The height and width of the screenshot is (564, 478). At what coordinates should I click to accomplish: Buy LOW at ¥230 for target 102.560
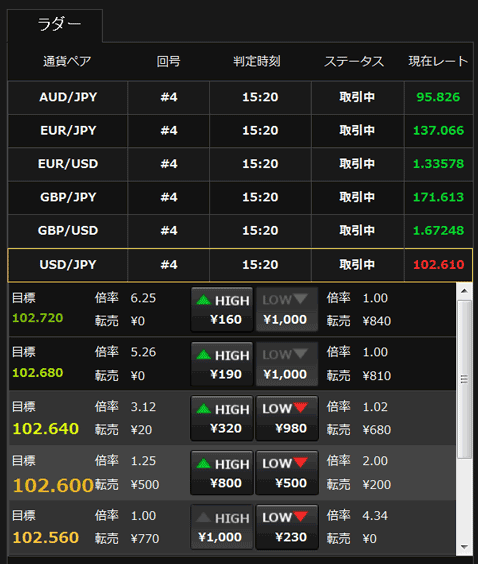pos(287,527)
